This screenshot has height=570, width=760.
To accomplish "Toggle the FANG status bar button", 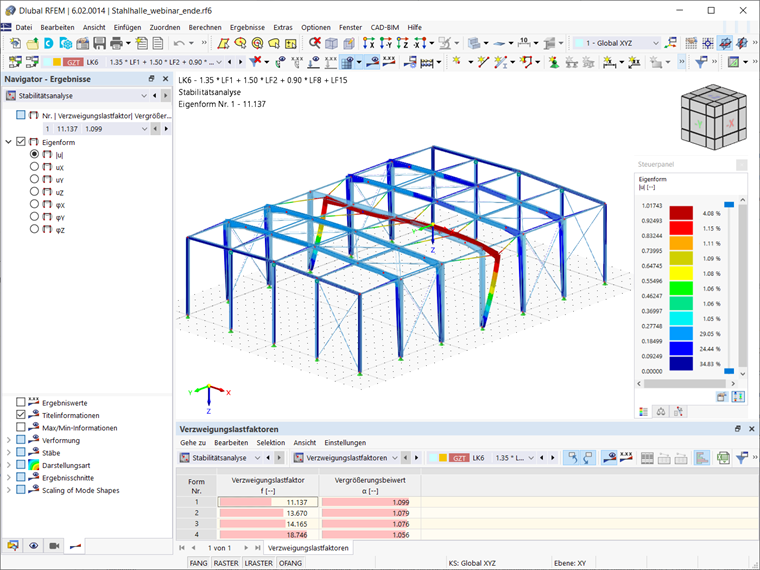I will pyautogui.click(x=198, y=563).
